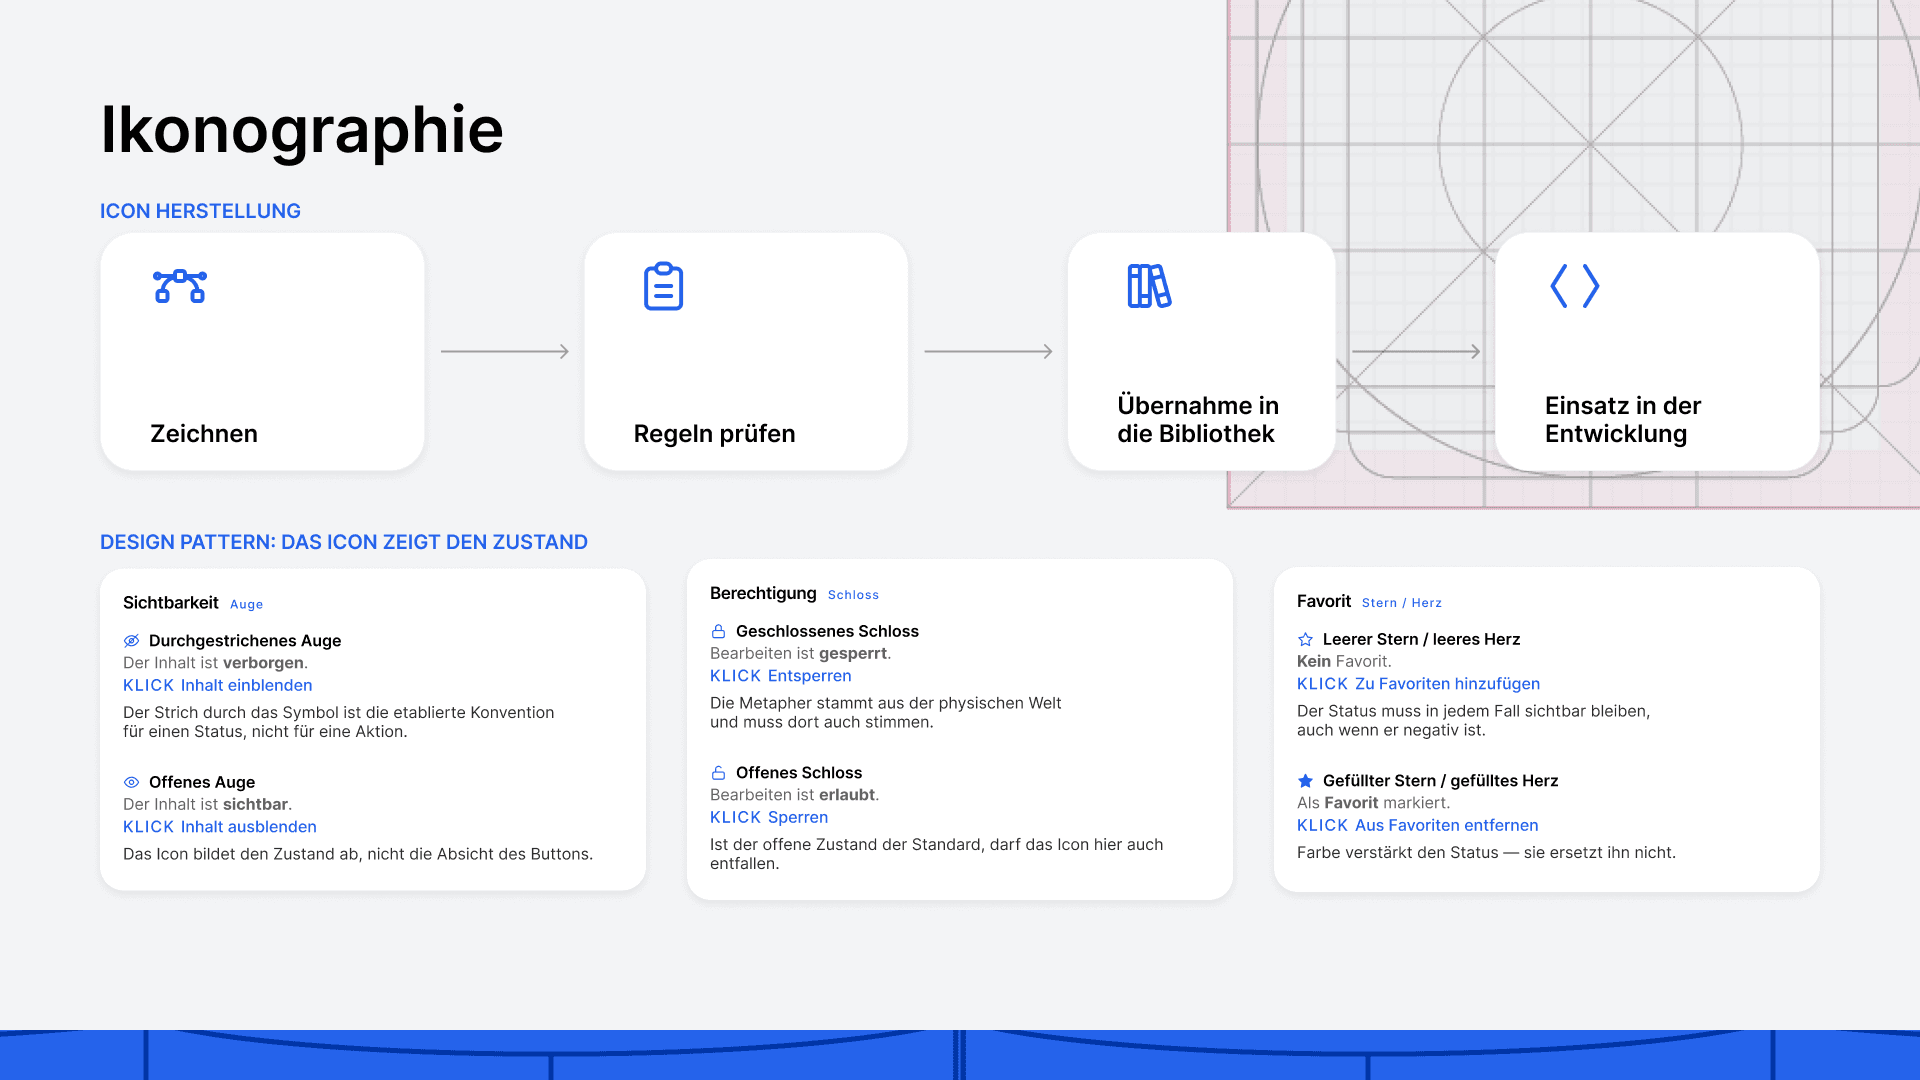Screen dimensions: 1920x1080
Task: Click the 'Offenes Schloss' label
Action: (799, 773)
